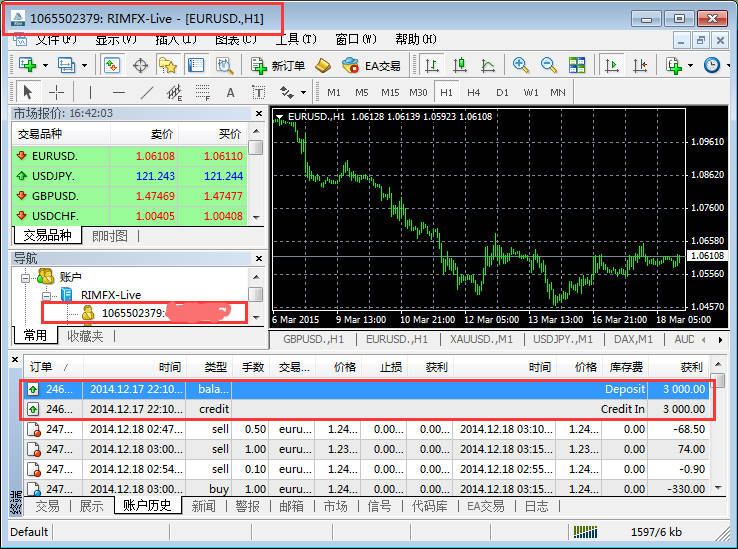The height and width of the screenshot is (549, 738).
Task: Open the profiles dropdown arrow in toolbar
Action: (x=84, y=65)
